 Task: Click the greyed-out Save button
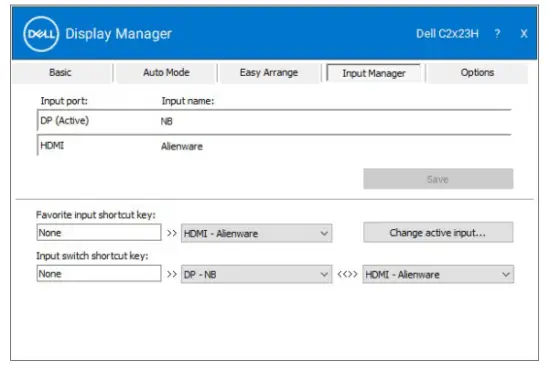[438, 179]
